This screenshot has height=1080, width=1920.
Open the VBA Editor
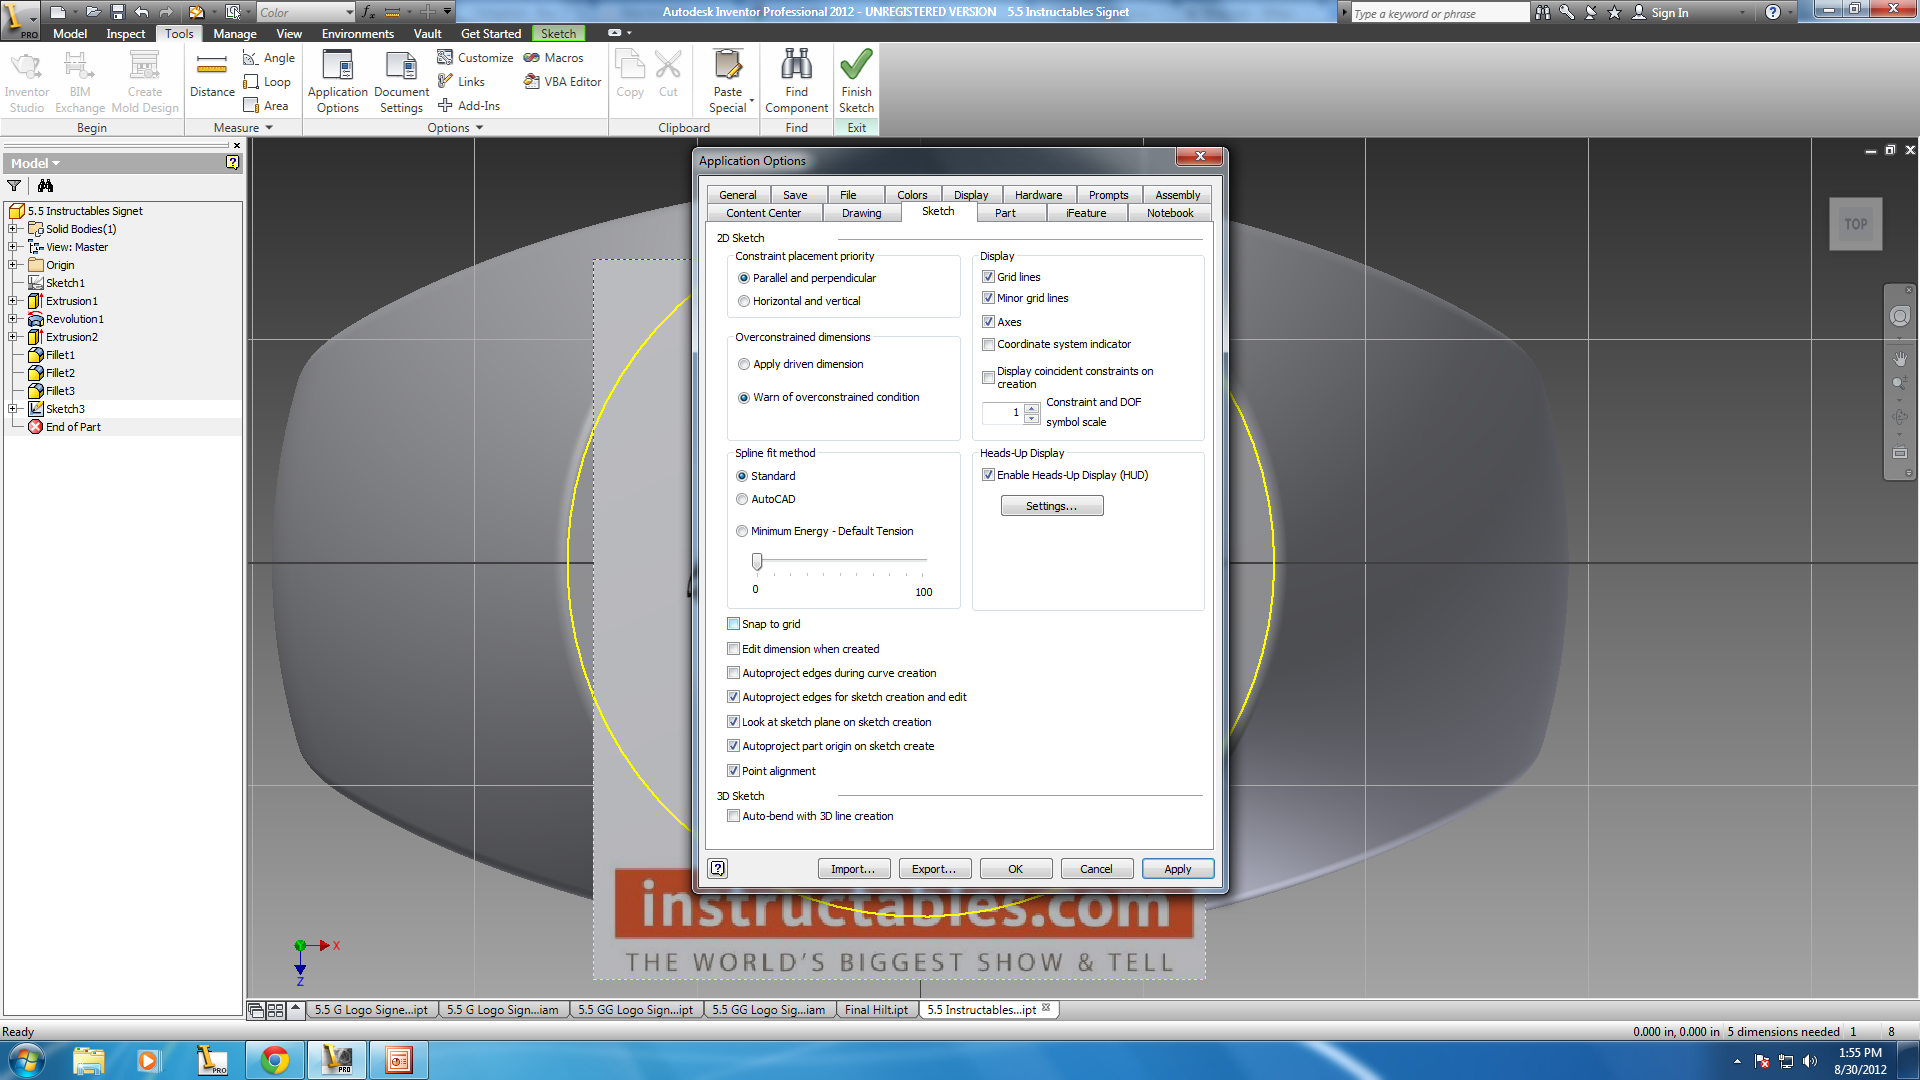562,82
